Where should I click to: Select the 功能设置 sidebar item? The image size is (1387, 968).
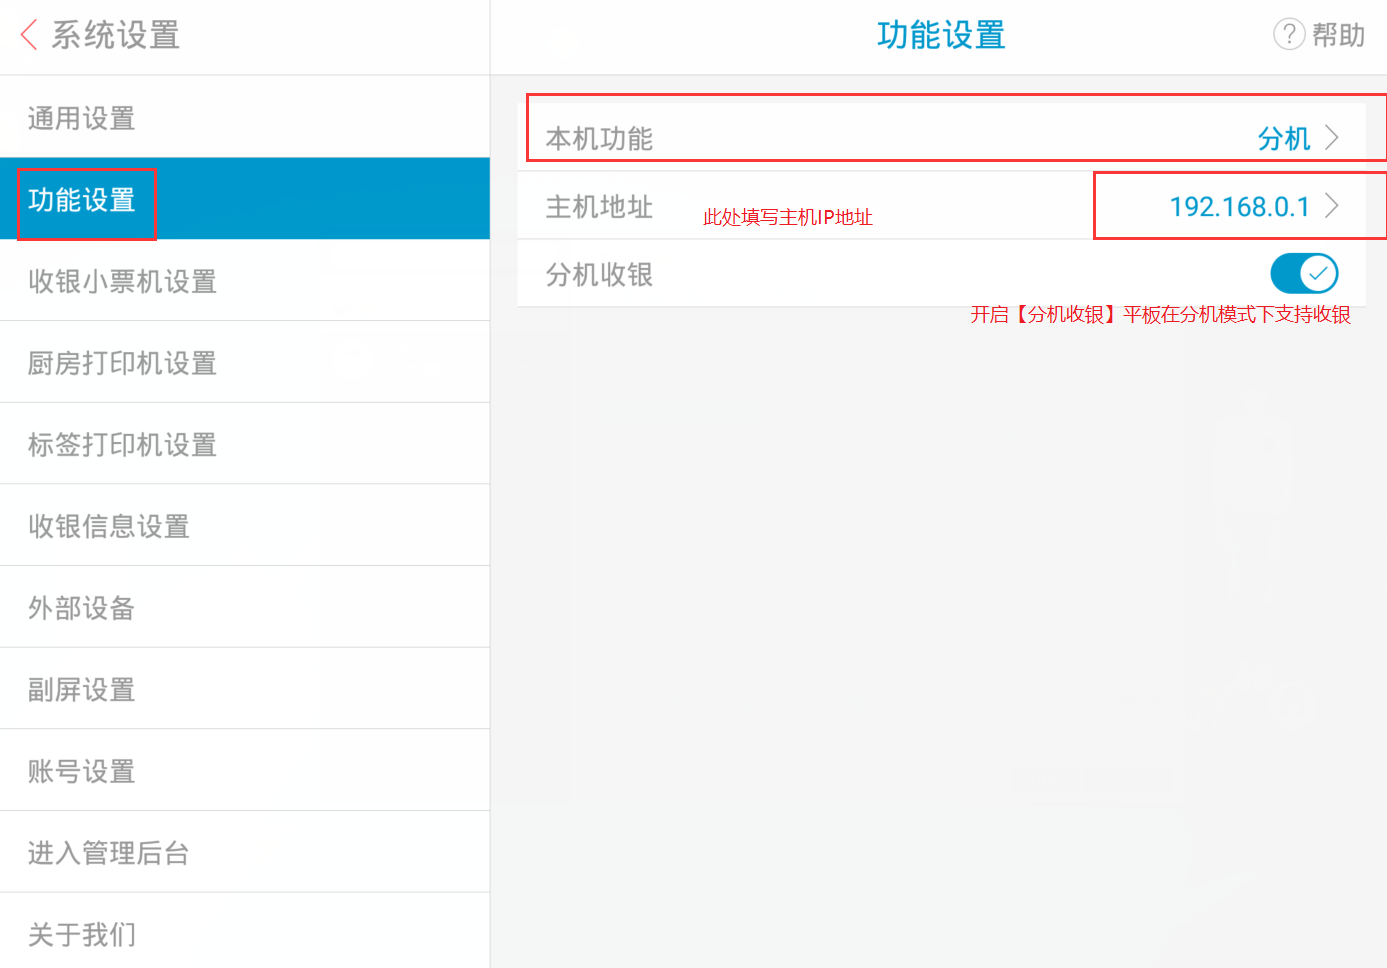[245, 199]
